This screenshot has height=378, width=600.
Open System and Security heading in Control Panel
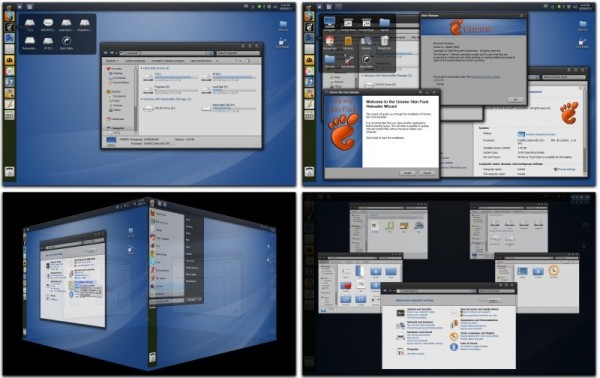coord(419,309)
